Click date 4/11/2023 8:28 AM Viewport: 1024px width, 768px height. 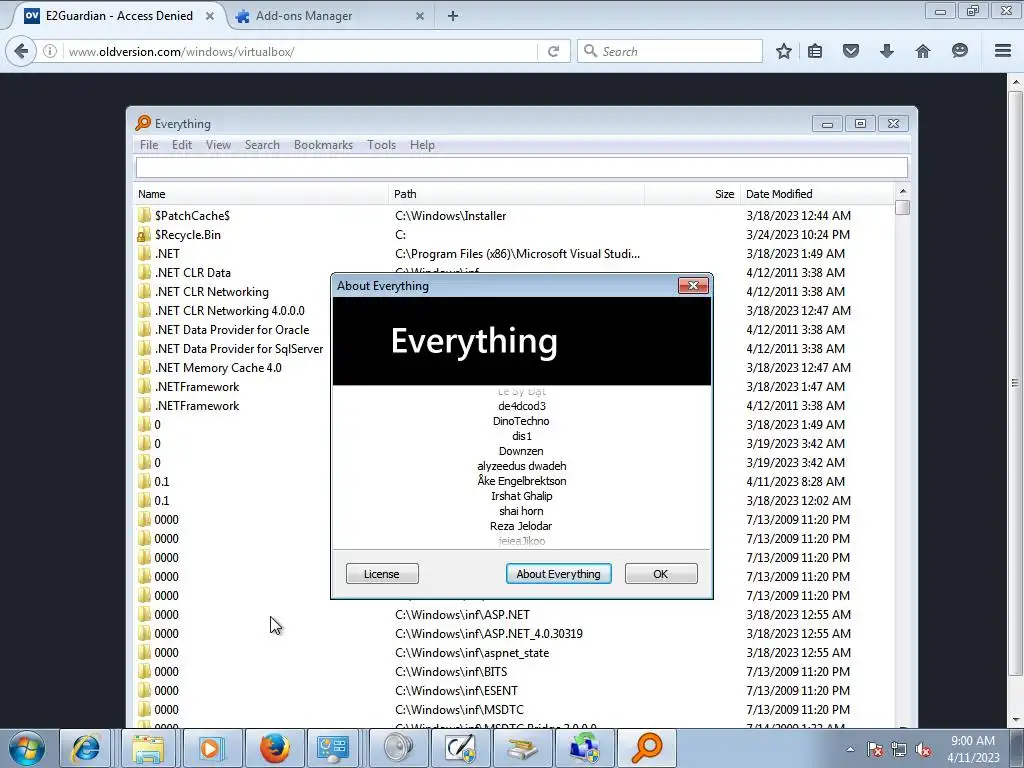795,481
